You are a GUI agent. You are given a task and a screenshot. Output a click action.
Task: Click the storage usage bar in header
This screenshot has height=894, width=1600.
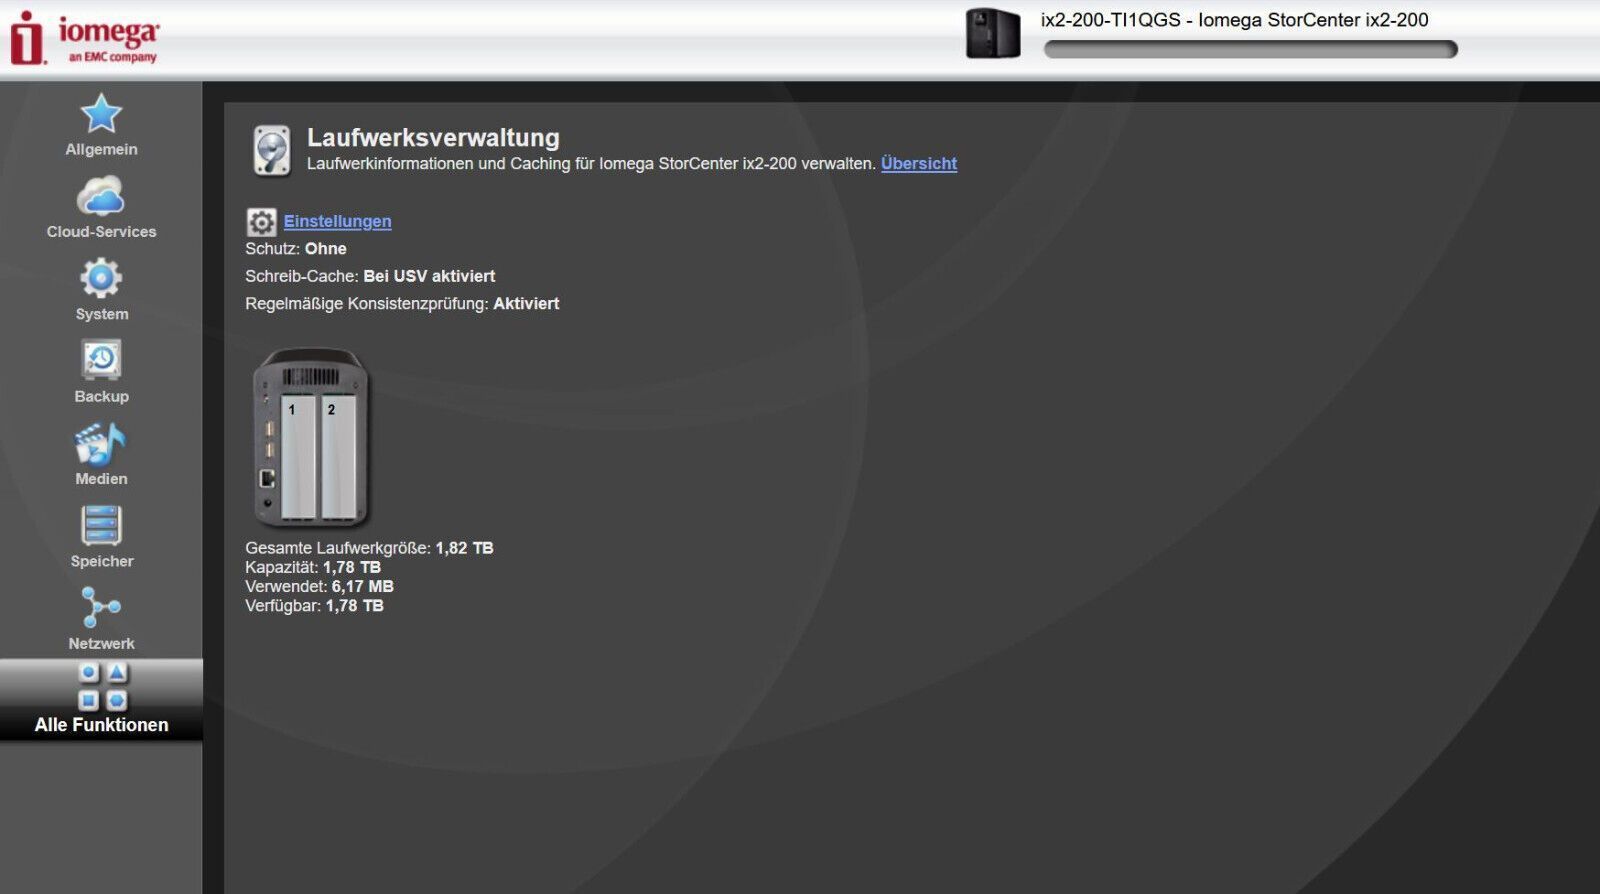[1250, 50]
